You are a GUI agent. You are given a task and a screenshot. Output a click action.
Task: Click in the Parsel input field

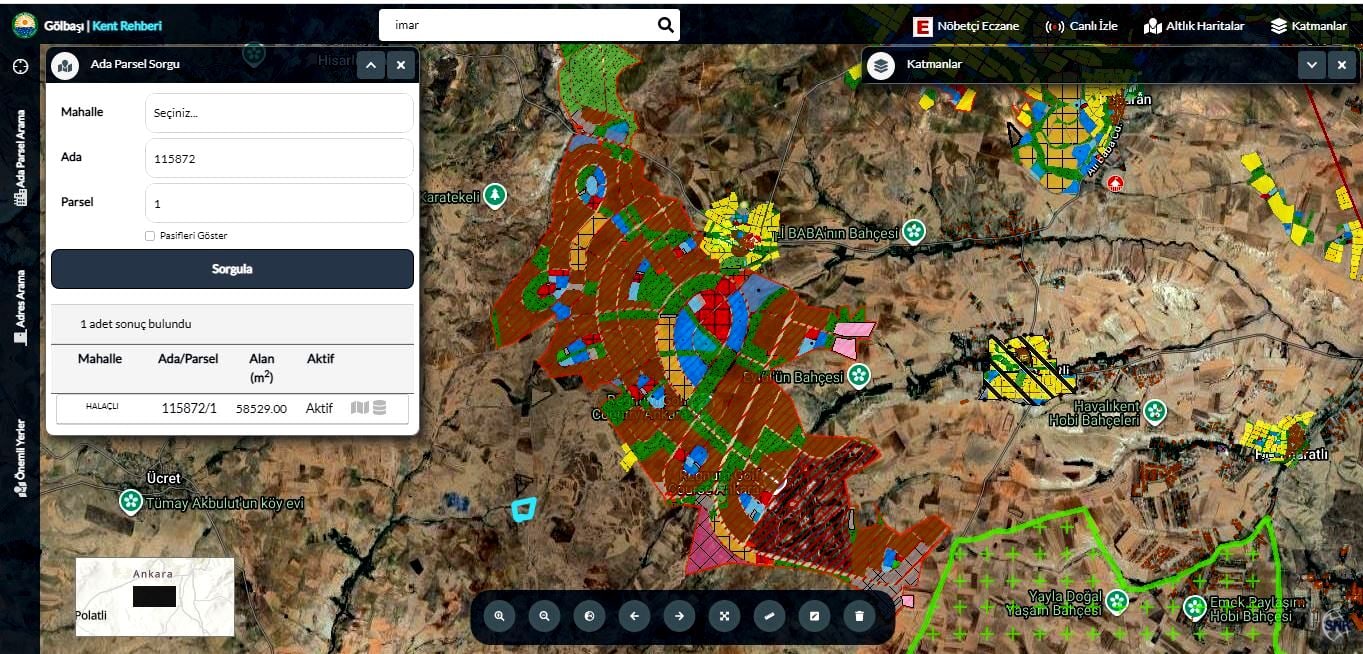tap(279, 203)
